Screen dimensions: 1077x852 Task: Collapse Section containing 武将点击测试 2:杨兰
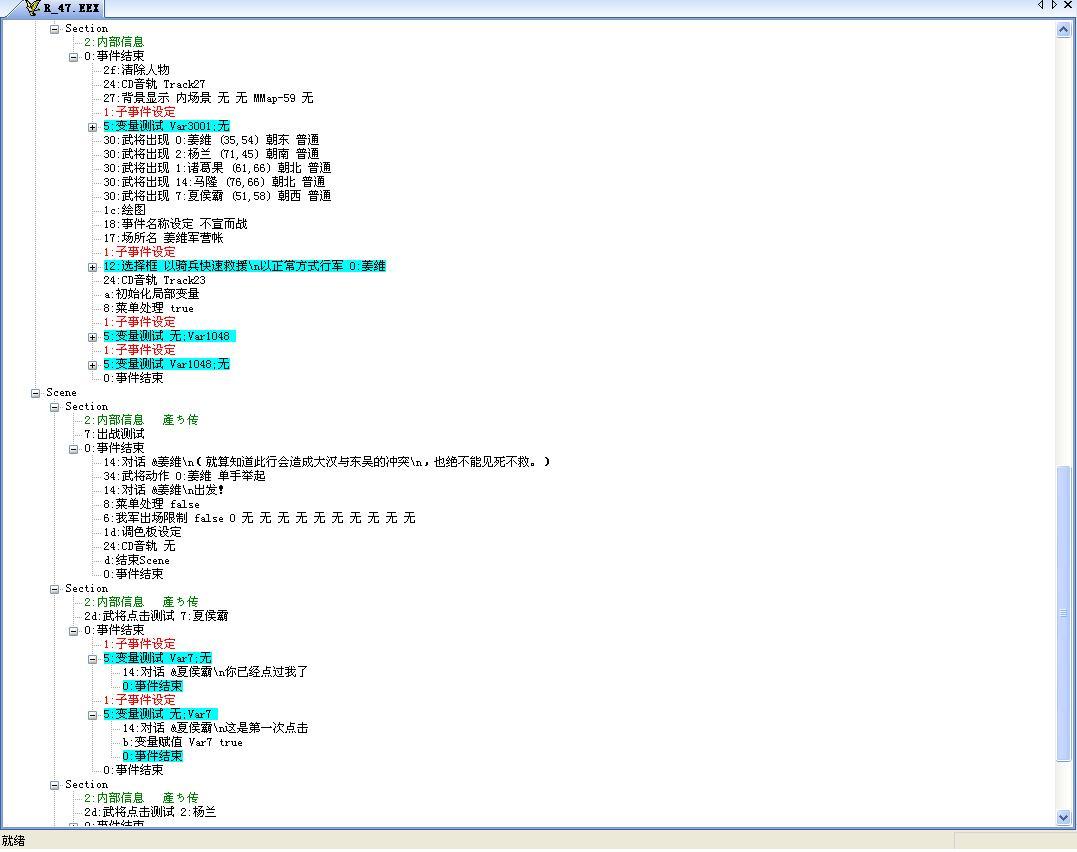click(x=54, y=785)
